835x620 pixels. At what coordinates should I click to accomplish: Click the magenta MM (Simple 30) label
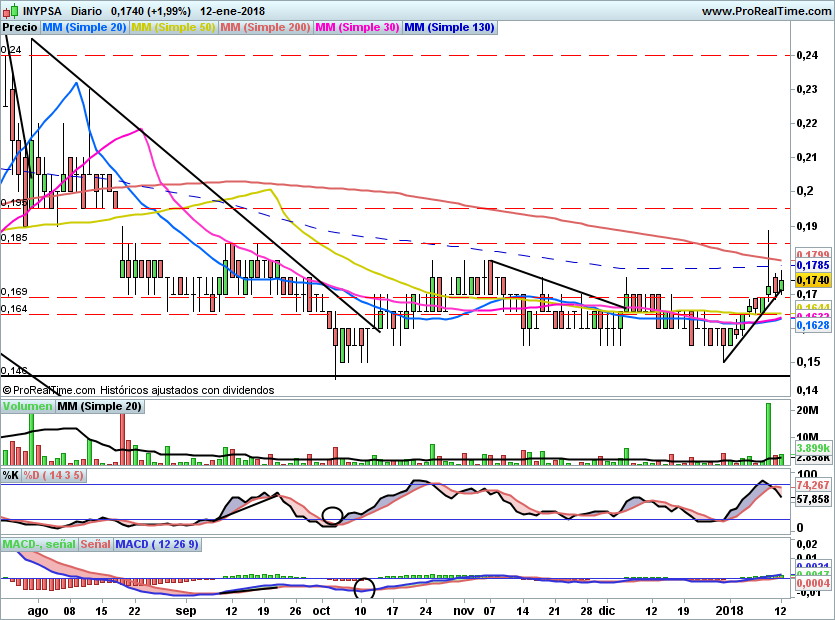357,28
